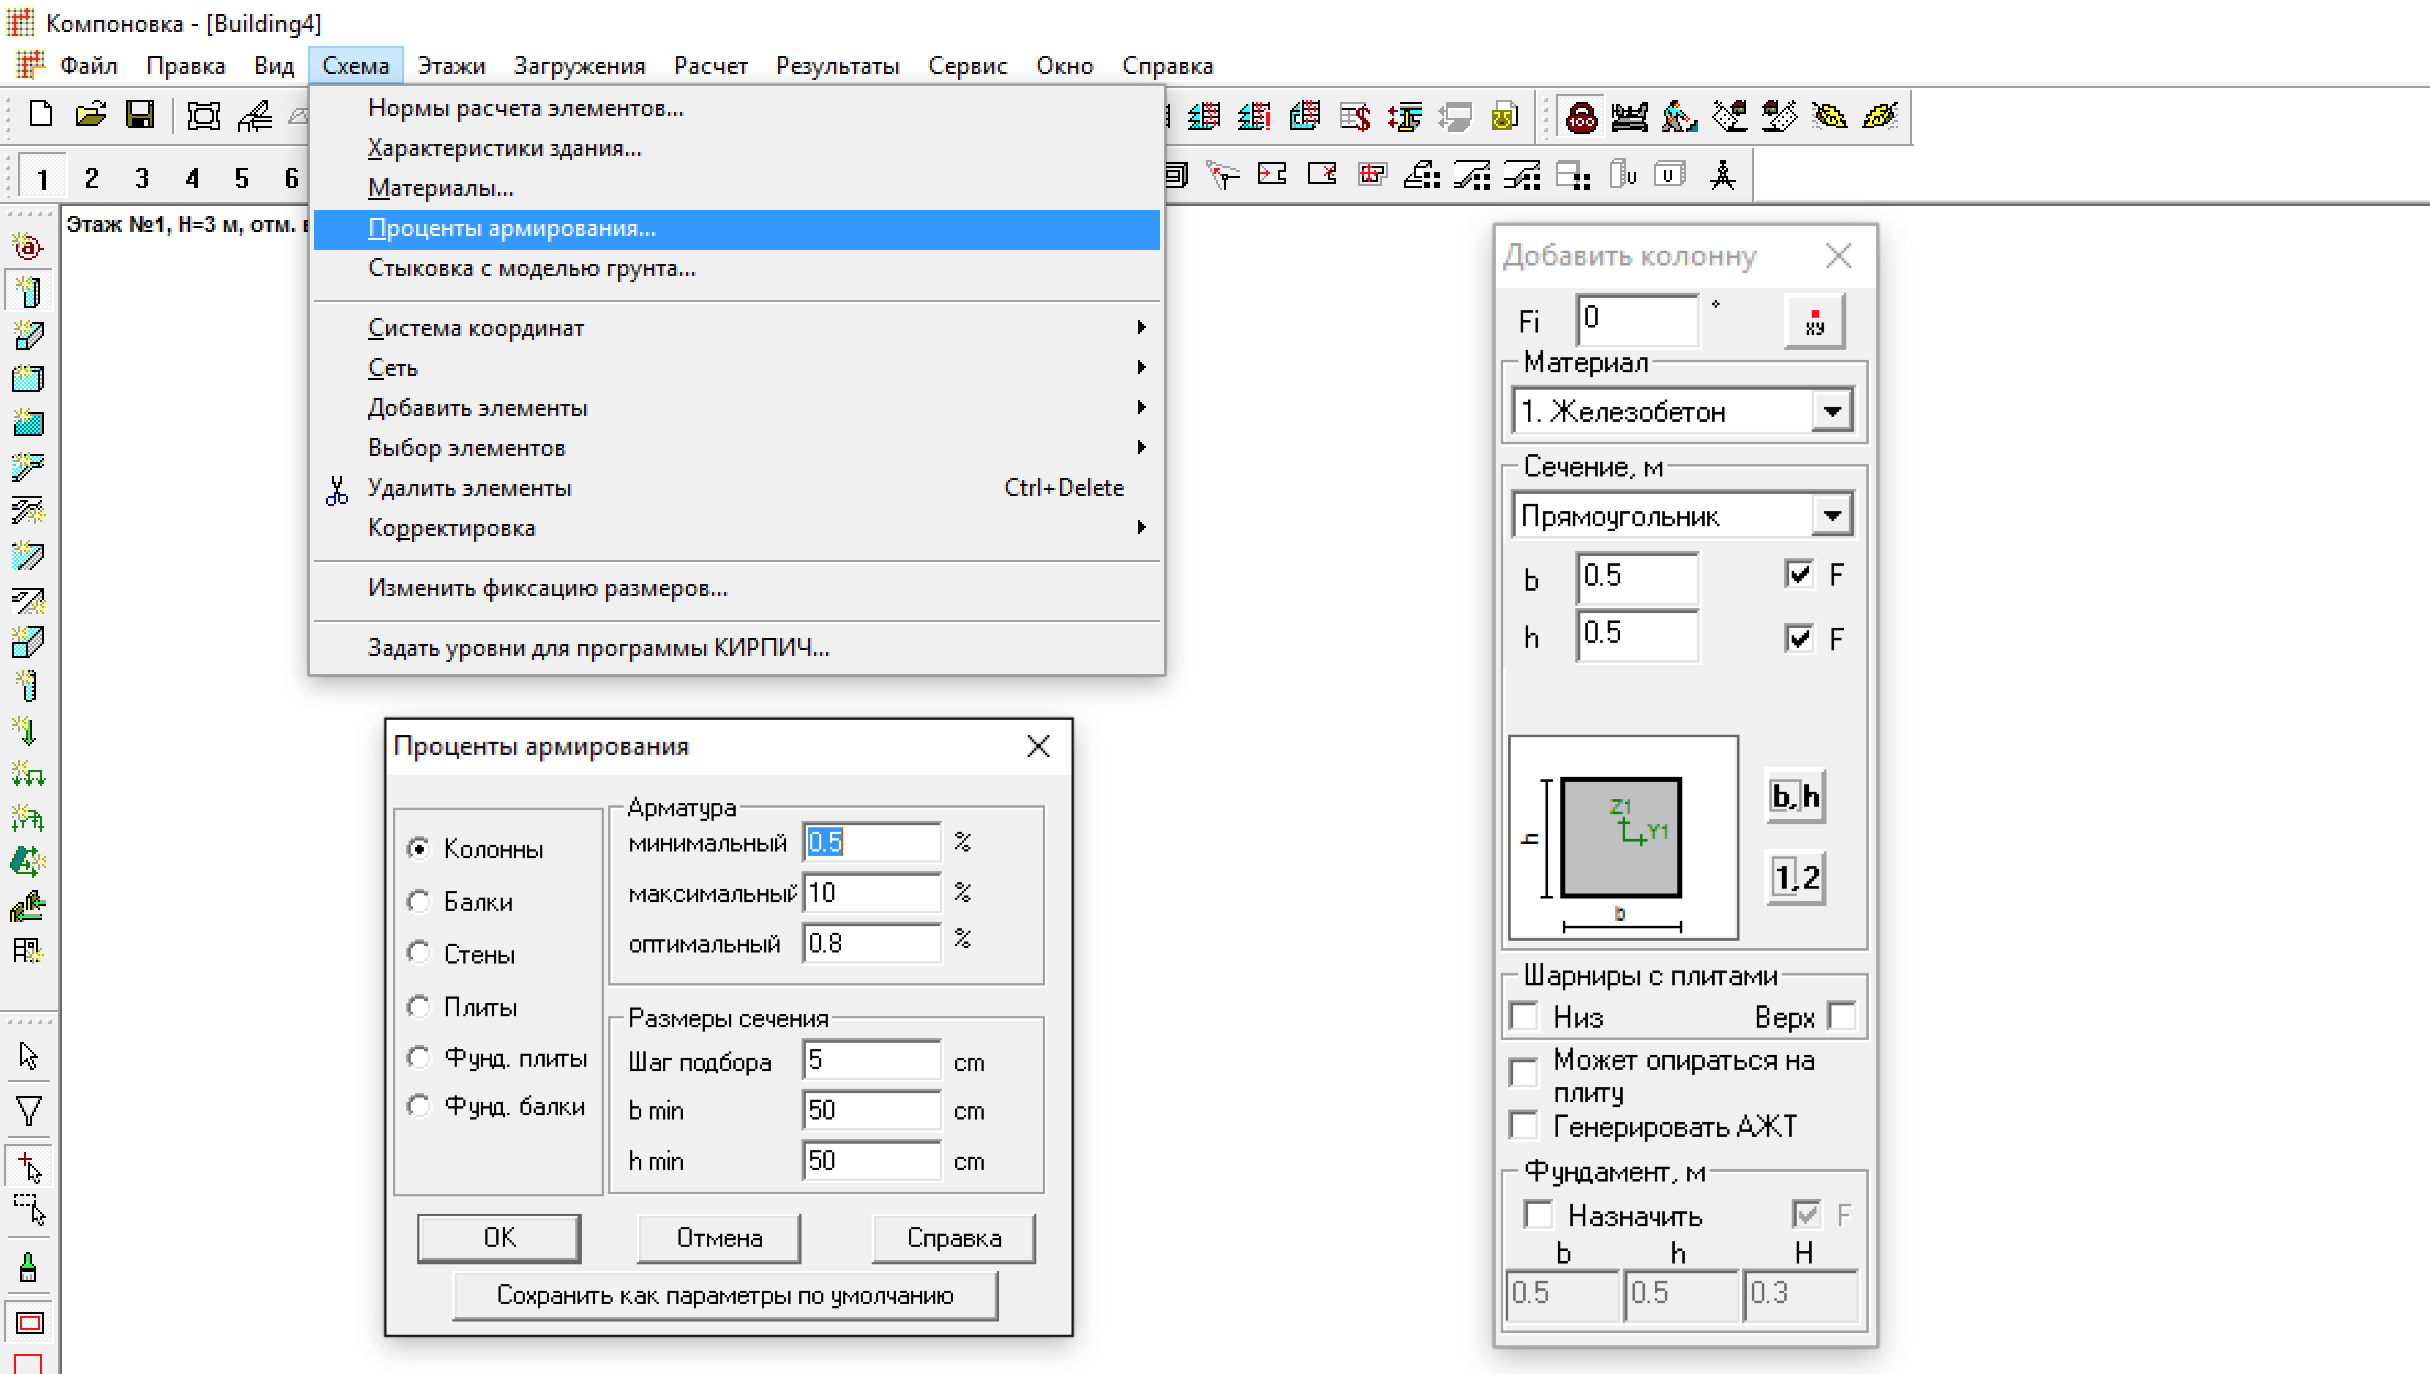
Task: Click the xy coordinate pick button
Action: click(1814, 321)
